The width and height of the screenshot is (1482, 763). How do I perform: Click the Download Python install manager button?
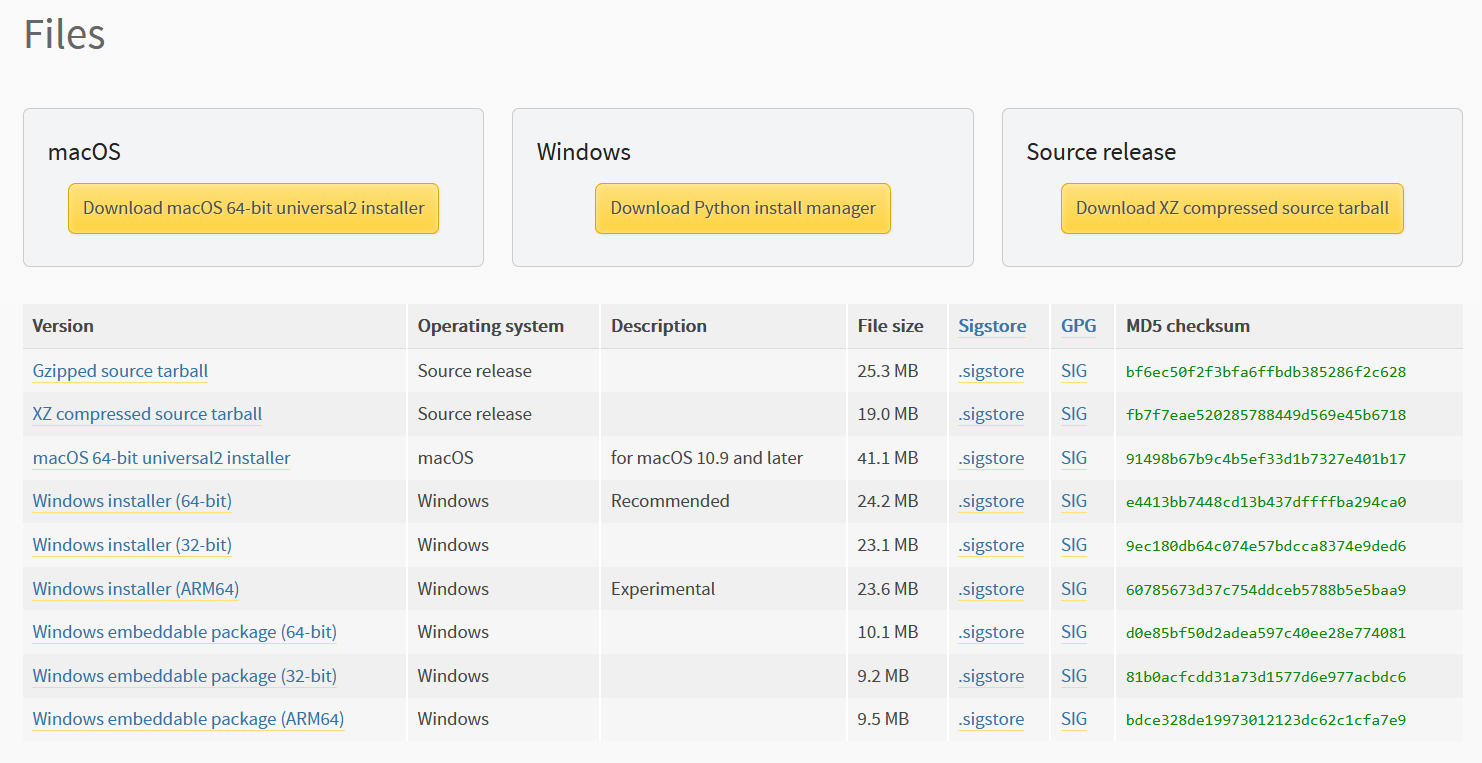click(x=743, y=208)
